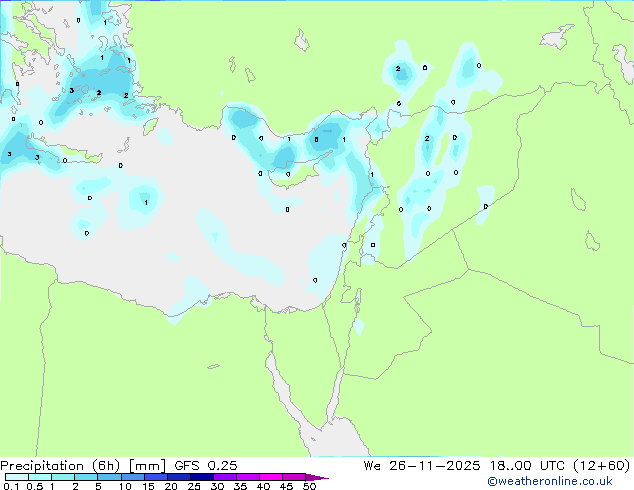Click the 'GFS 0.25' model label
This screenshot has height=490, width=634.
[x=206, y=466]
